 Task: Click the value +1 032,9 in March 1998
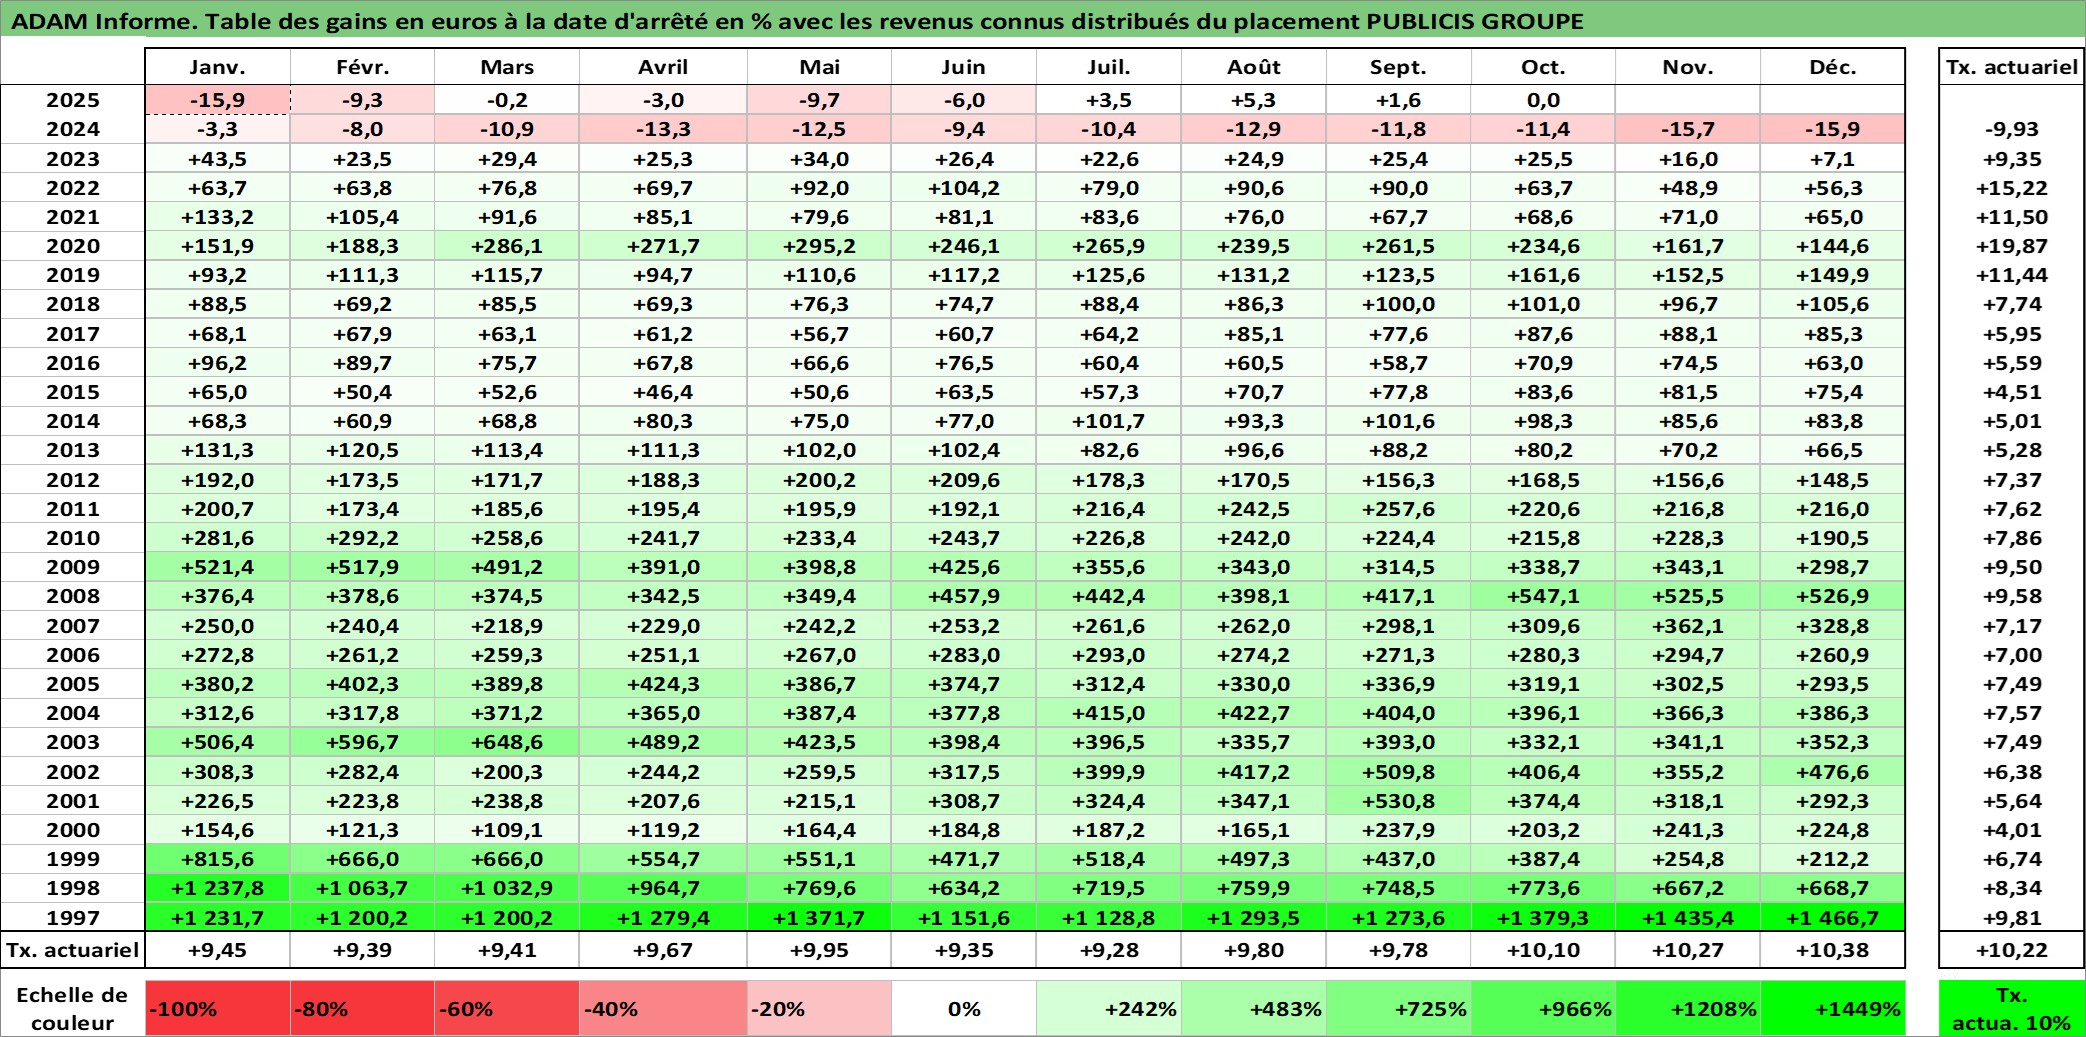507,888
